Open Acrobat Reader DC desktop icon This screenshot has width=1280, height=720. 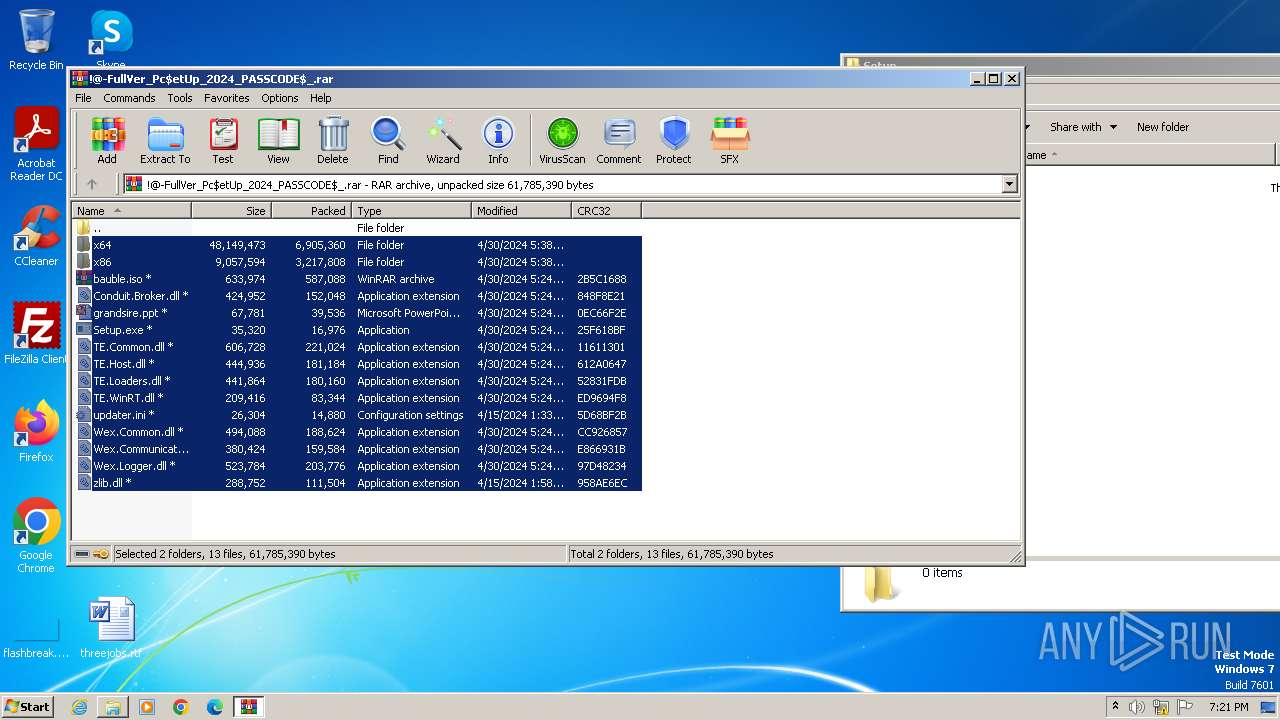pos(36,145)
